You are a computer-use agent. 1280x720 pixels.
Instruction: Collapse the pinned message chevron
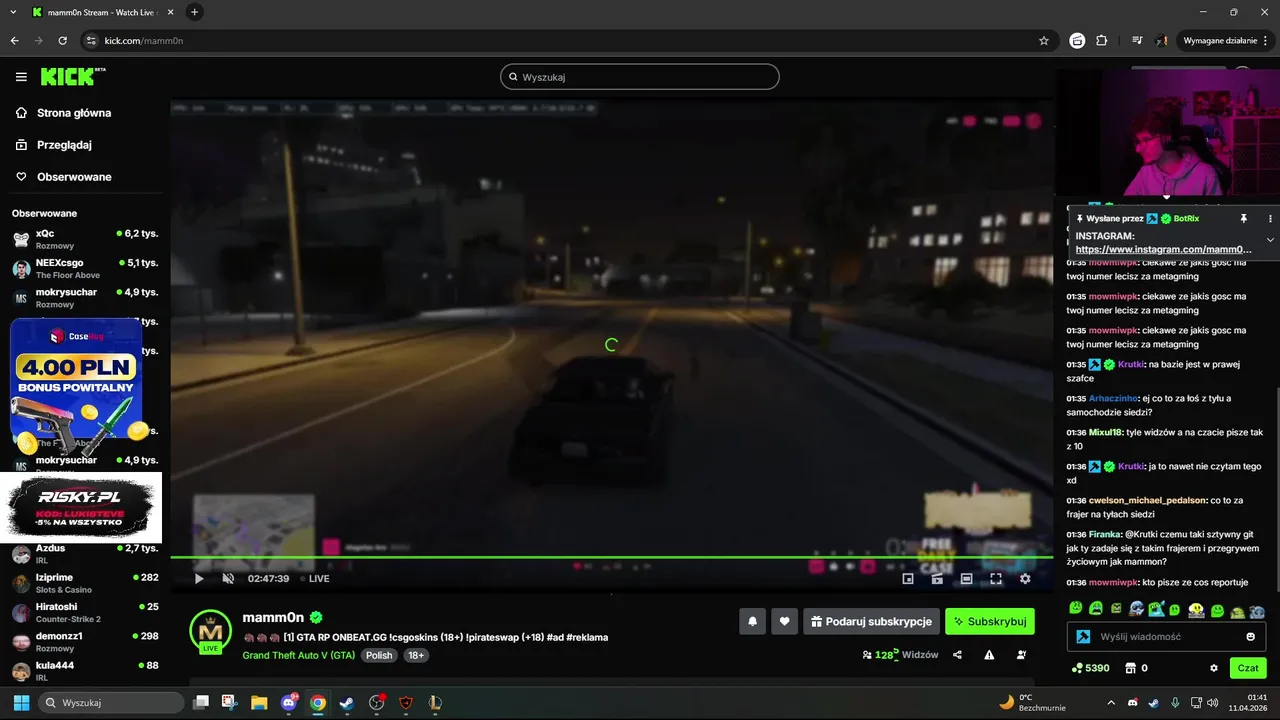(x=1270, y=240)
